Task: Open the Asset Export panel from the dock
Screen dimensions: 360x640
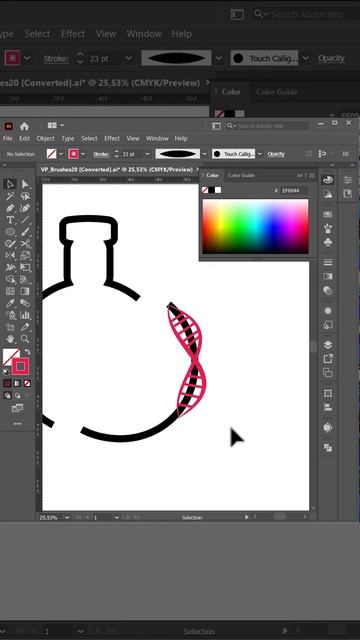Action: tap(328, 359)
